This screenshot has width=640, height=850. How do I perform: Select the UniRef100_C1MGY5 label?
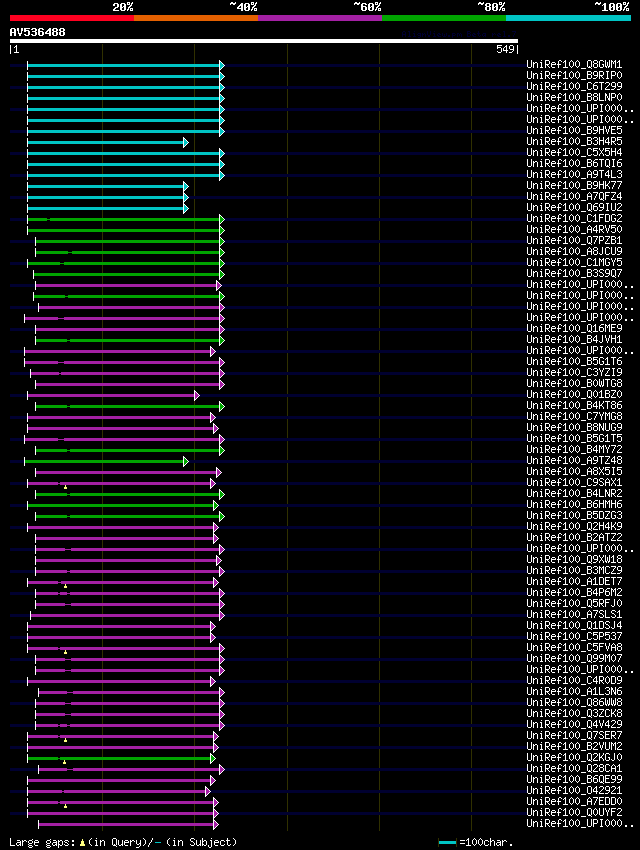click(x=574, y=263)
